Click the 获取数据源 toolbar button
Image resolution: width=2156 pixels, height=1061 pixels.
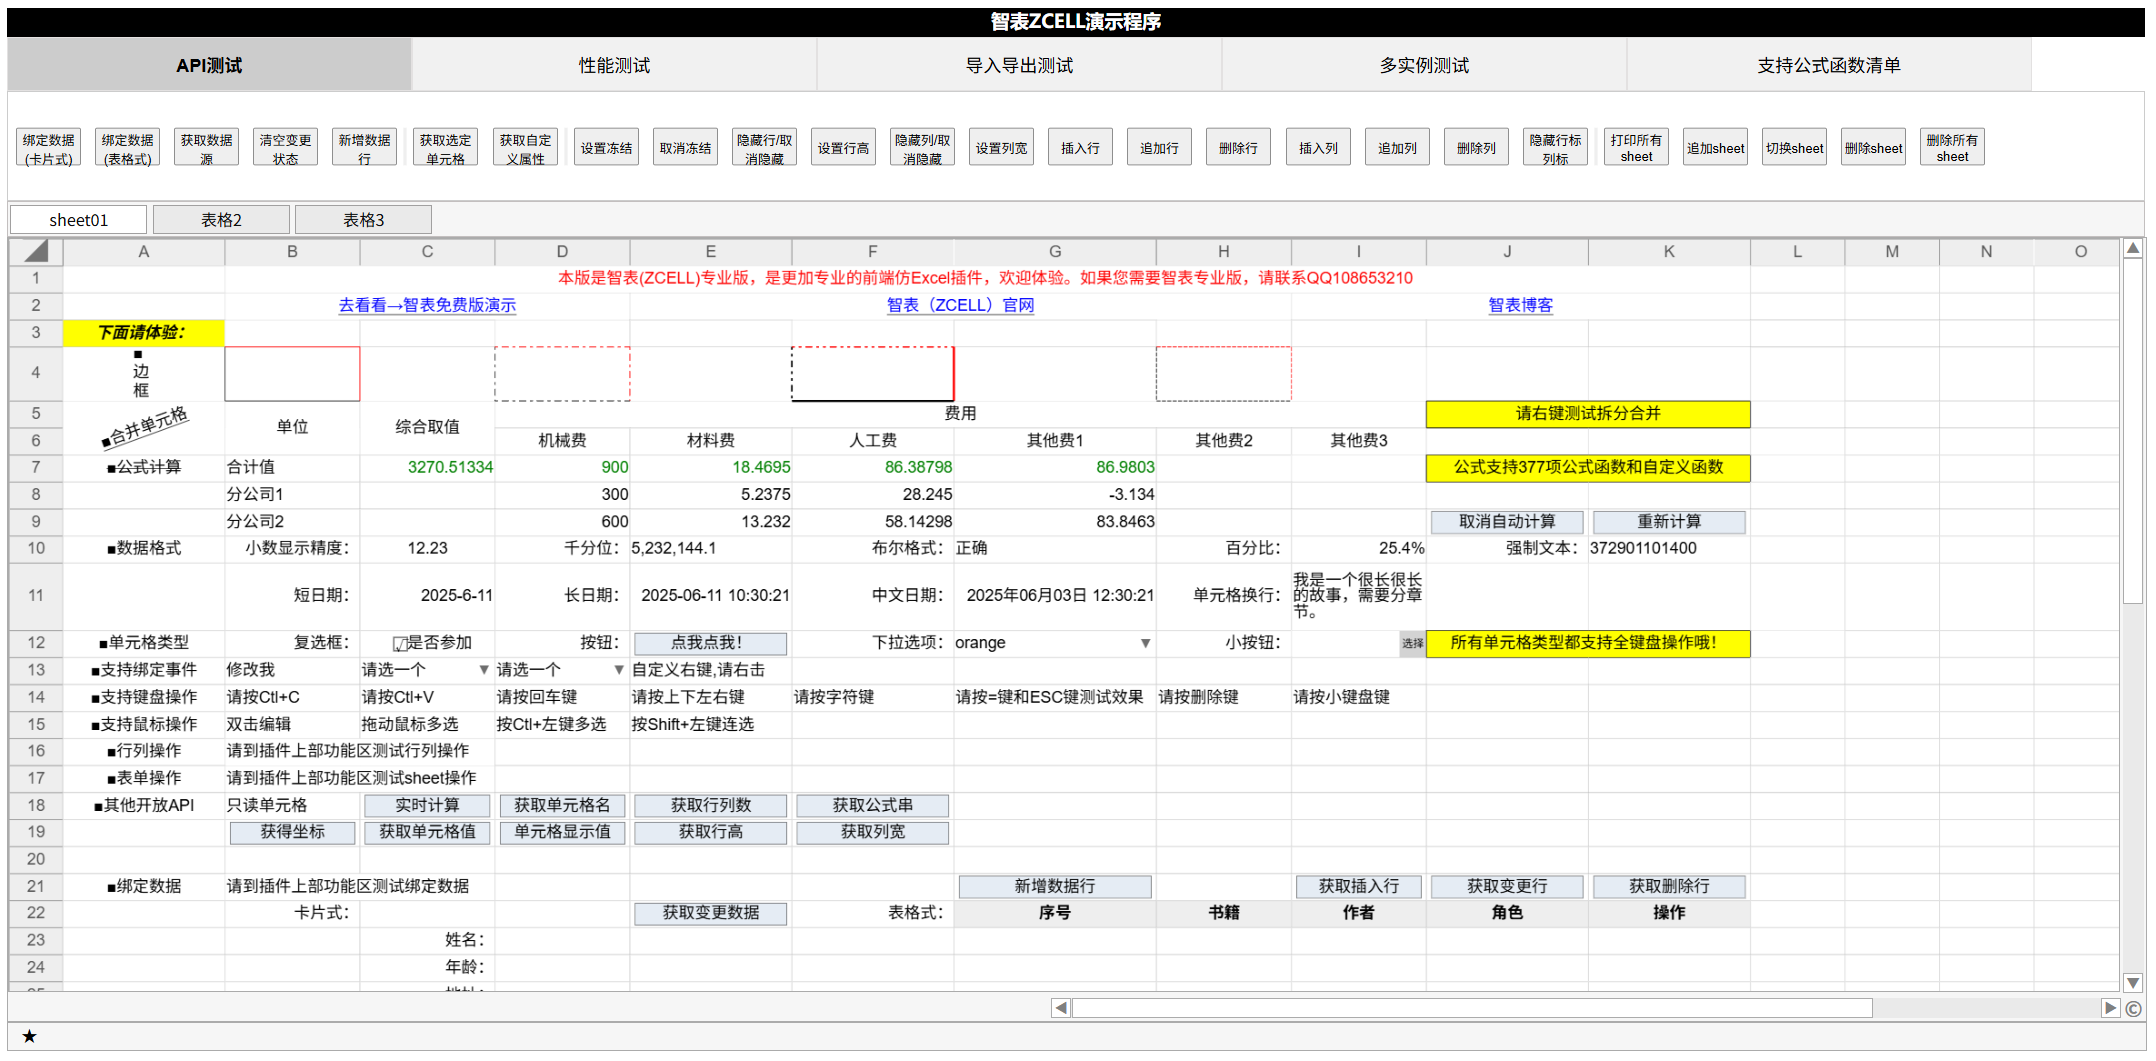[207, 148]
